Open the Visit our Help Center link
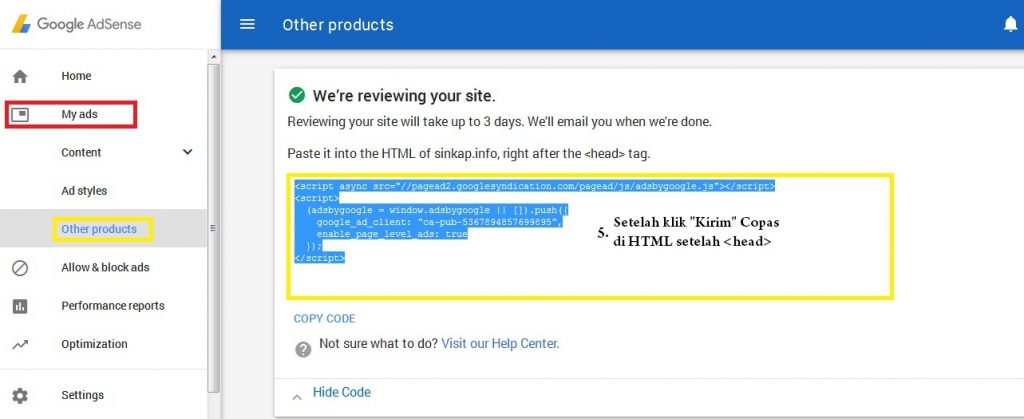The image size is (1024, 419). click(x=499, y=344)
